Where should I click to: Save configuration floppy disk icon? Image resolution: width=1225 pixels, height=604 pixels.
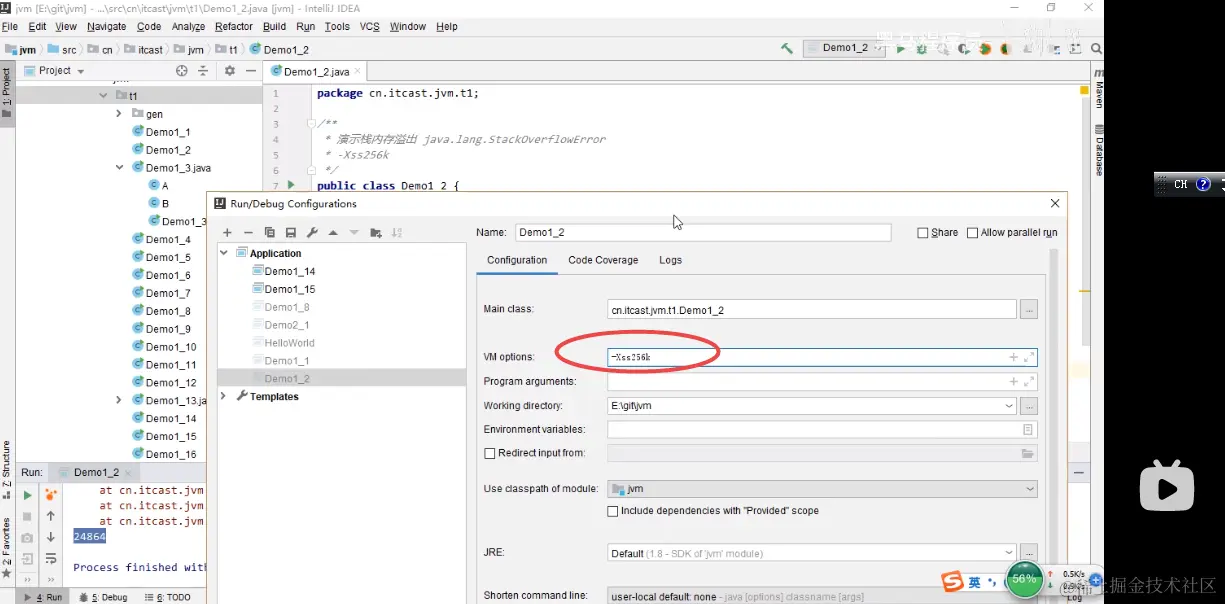tap(291, 233)
